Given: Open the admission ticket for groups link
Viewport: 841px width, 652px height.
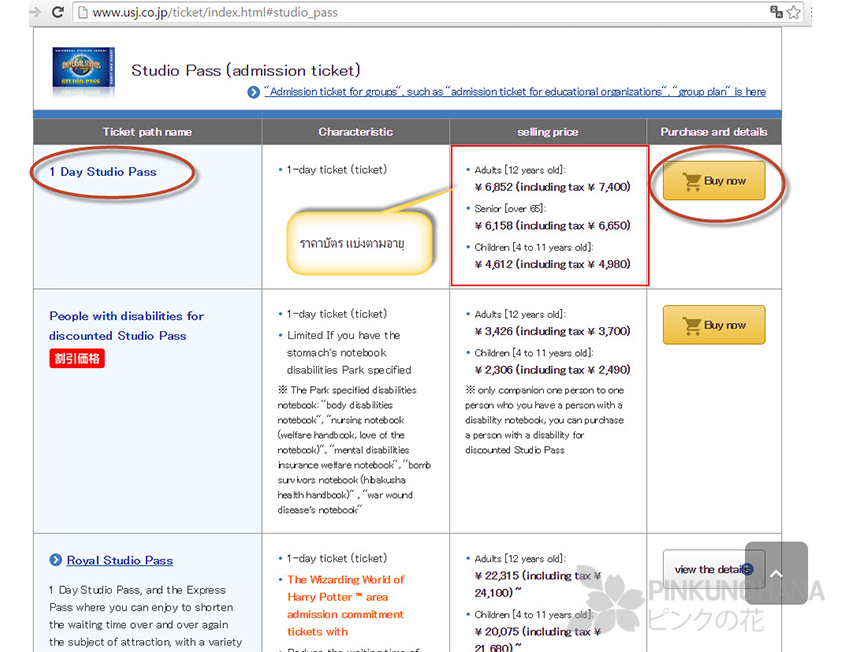Looking at the screenshot, I should (515, 92).
